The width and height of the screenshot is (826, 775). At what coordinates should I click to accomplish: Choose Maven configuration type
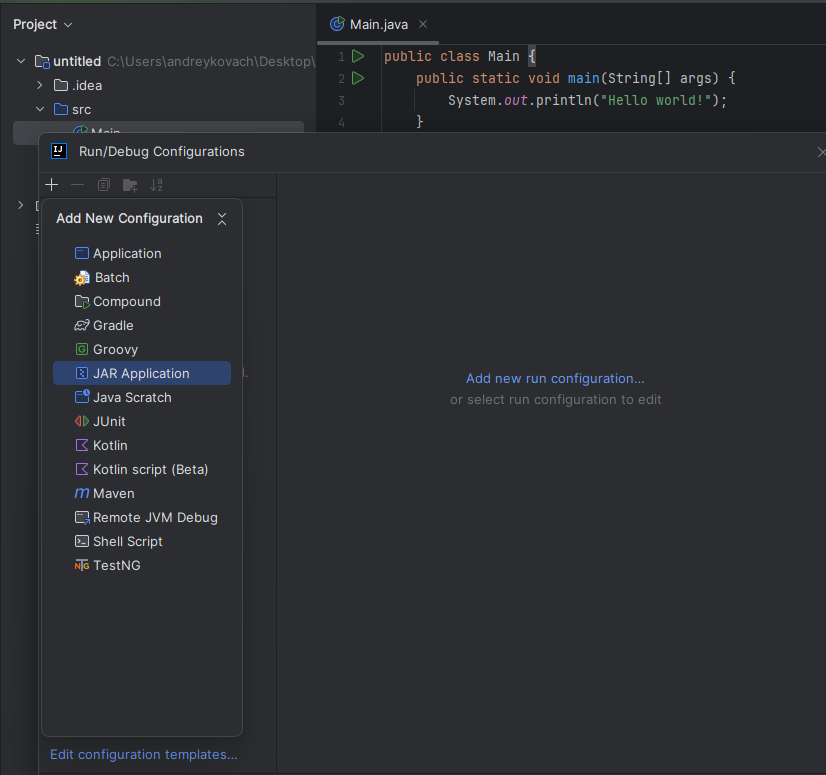142,493
